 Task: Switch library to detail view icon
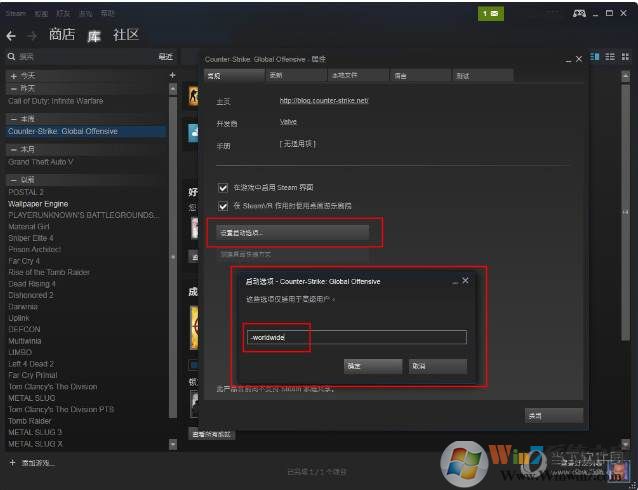[x=594, y=57]
